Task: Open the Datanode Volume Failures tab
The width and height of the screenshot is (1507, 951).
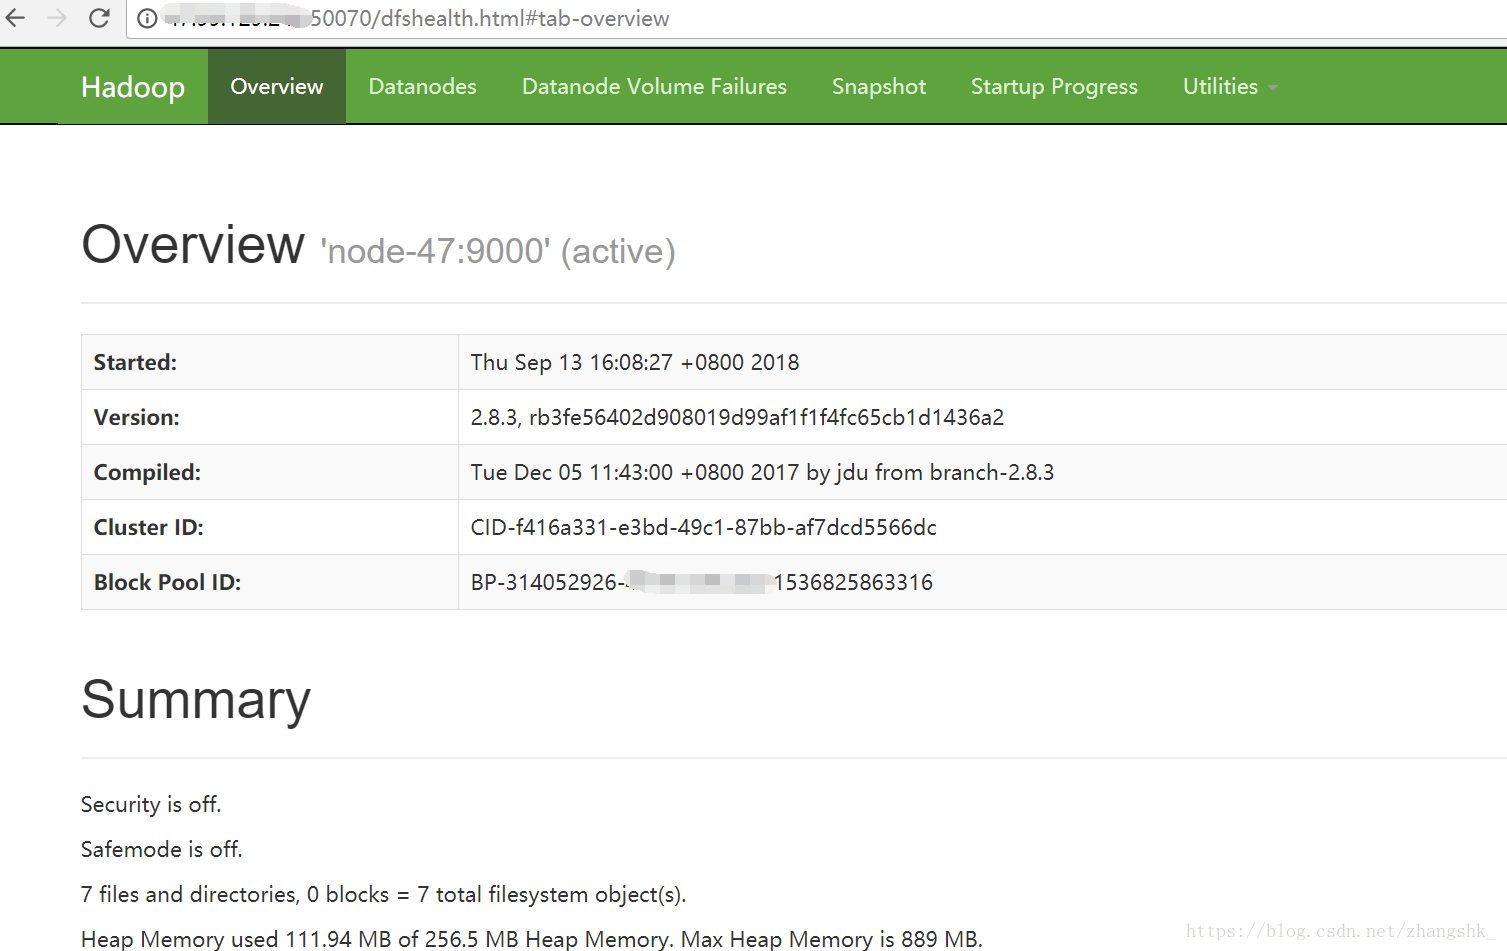Action: click(x=654, y=87)
